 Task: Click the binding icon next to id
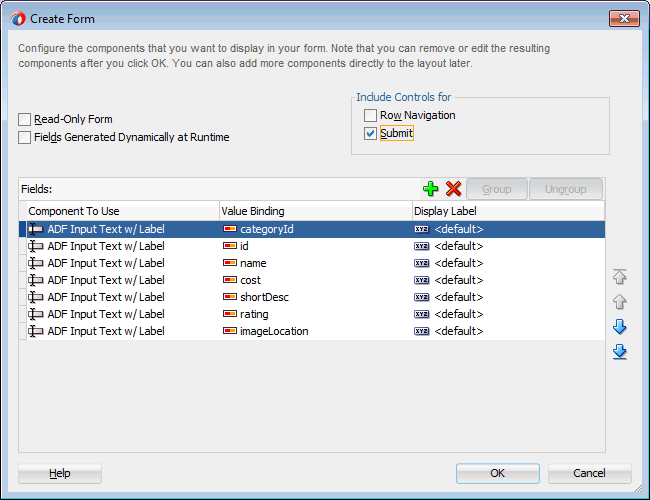tap(230, 246)
